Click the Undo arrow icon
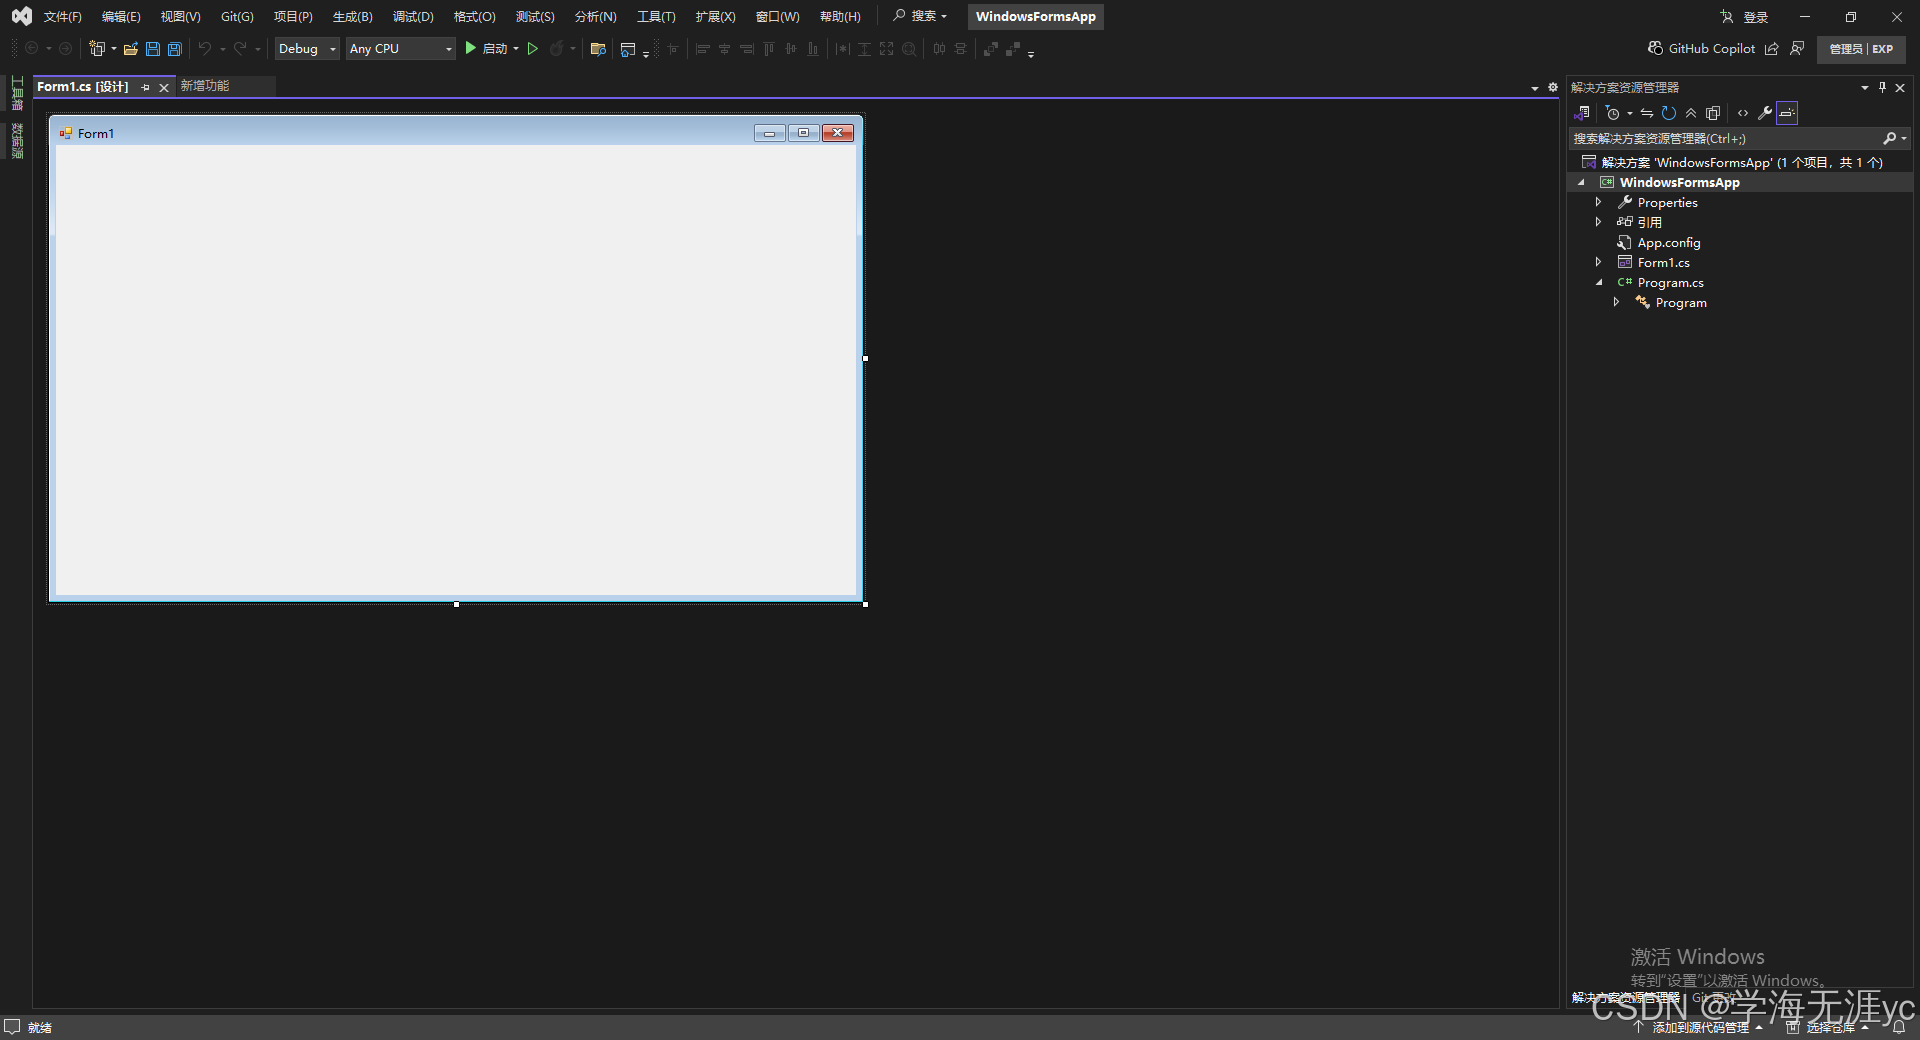 pyautogui.click(x=205, y=48)
